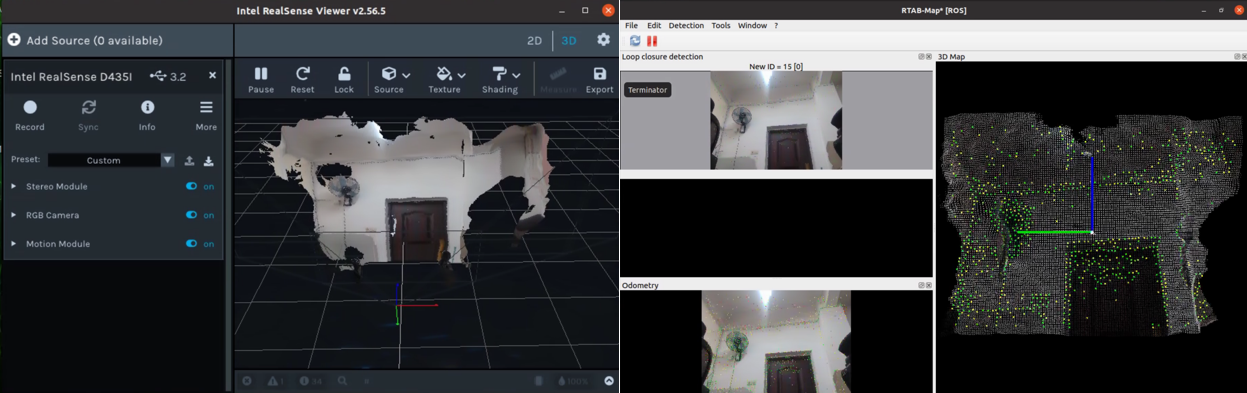The height and width of the screenshot is (393, 1247).
Task: Close the 3D Map panel
Action: pos(1244,57)
